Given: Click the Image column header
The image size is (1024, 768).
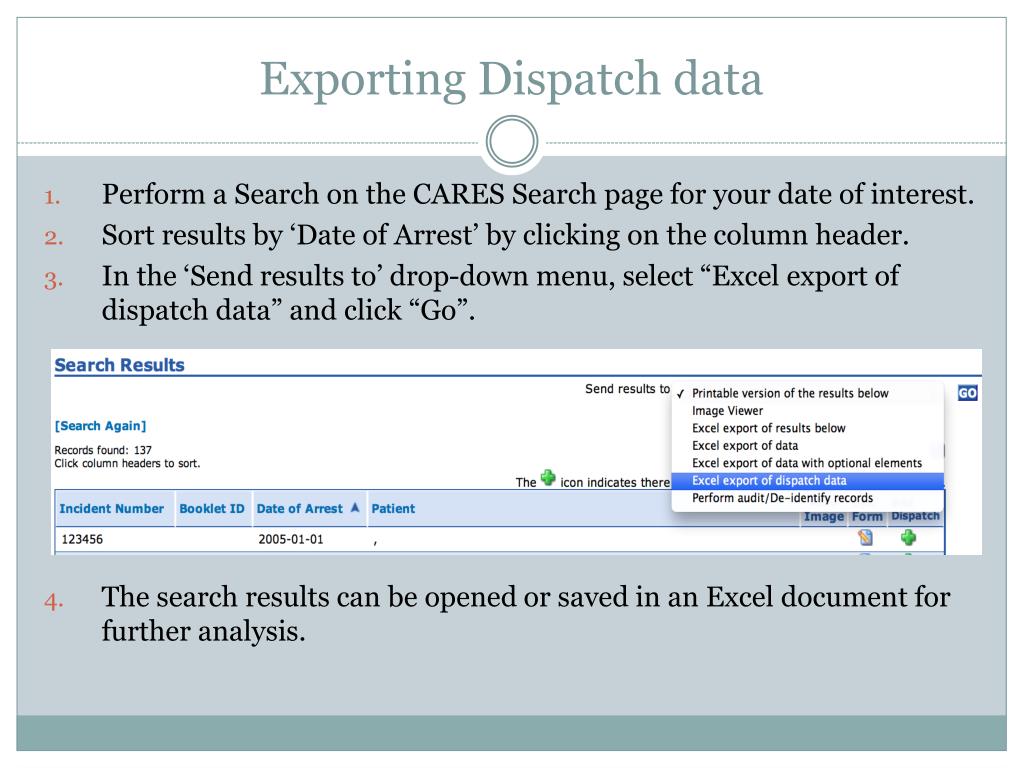Looking at the screenshot, I should (824, 517).
